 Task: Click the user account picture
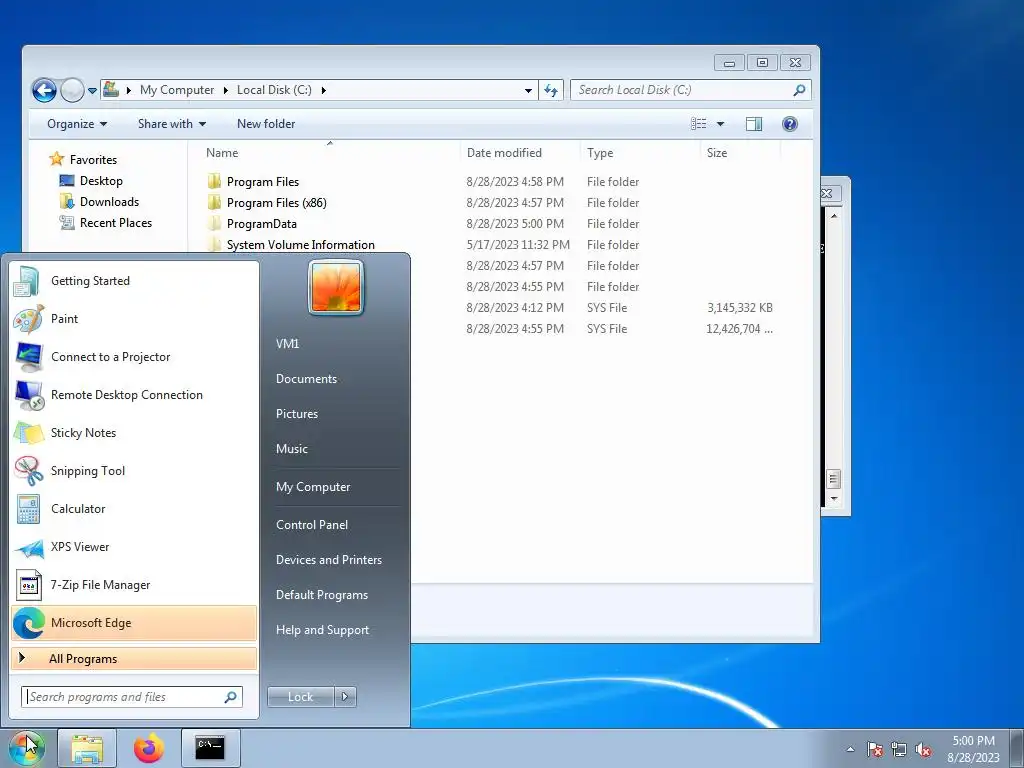(336, 287)
